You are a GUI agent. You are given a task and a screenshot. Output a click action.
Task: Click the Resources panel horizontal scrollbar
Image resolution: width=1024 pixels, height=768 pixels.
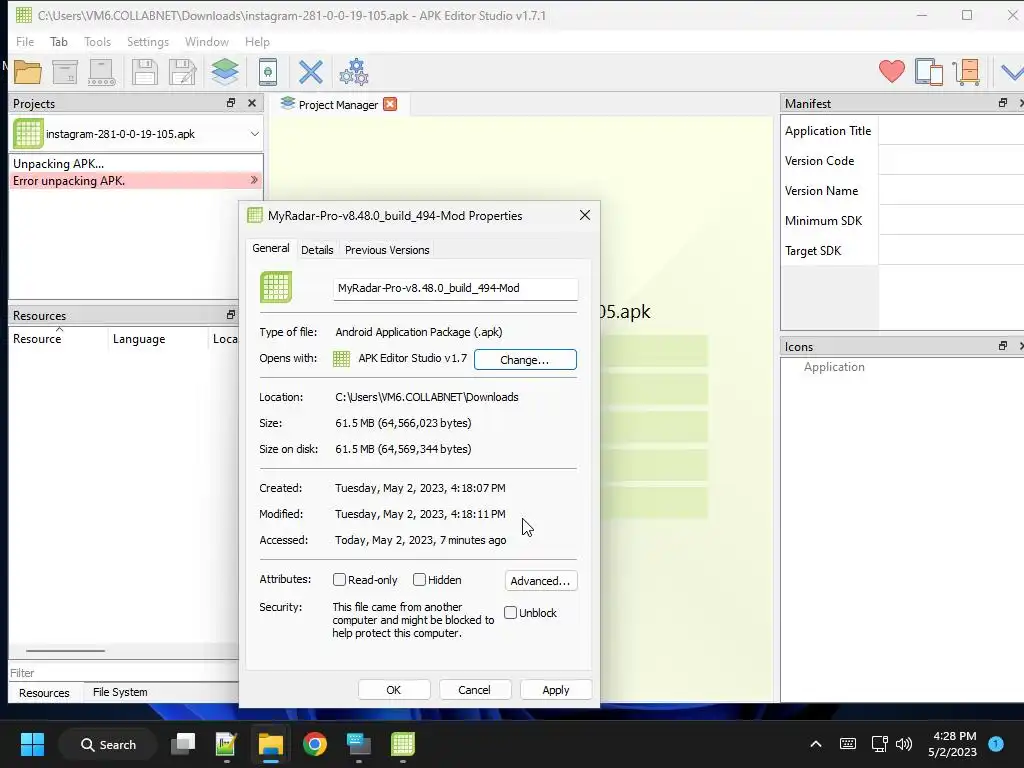65,650
